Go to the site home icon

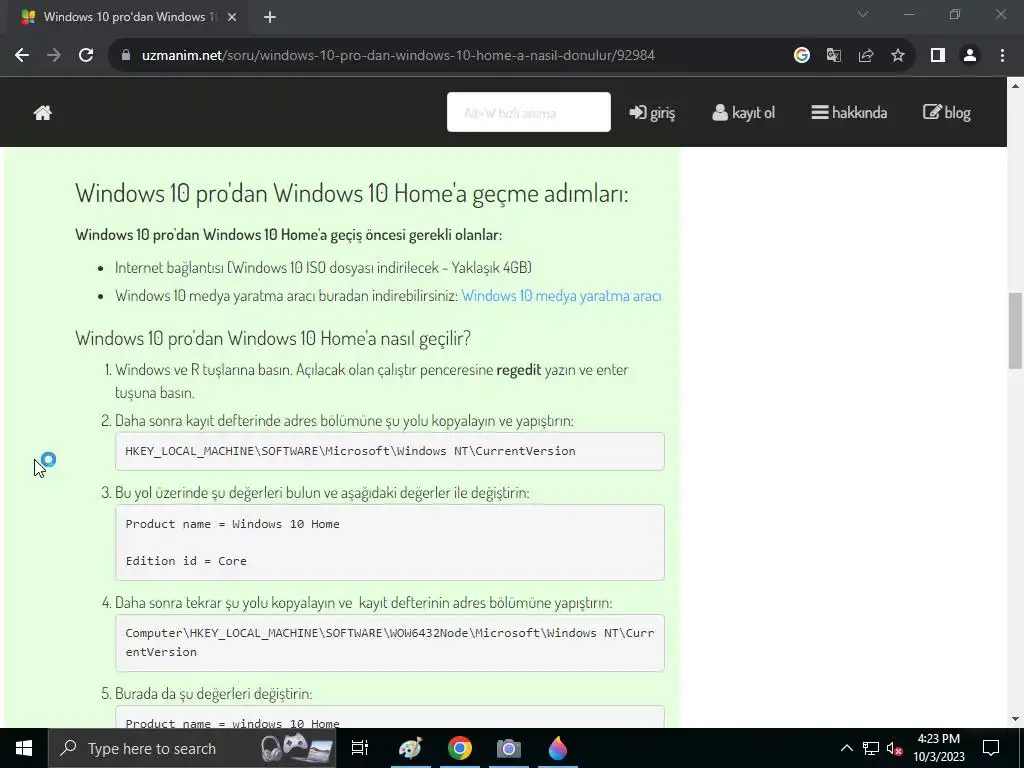coord(42,113)
